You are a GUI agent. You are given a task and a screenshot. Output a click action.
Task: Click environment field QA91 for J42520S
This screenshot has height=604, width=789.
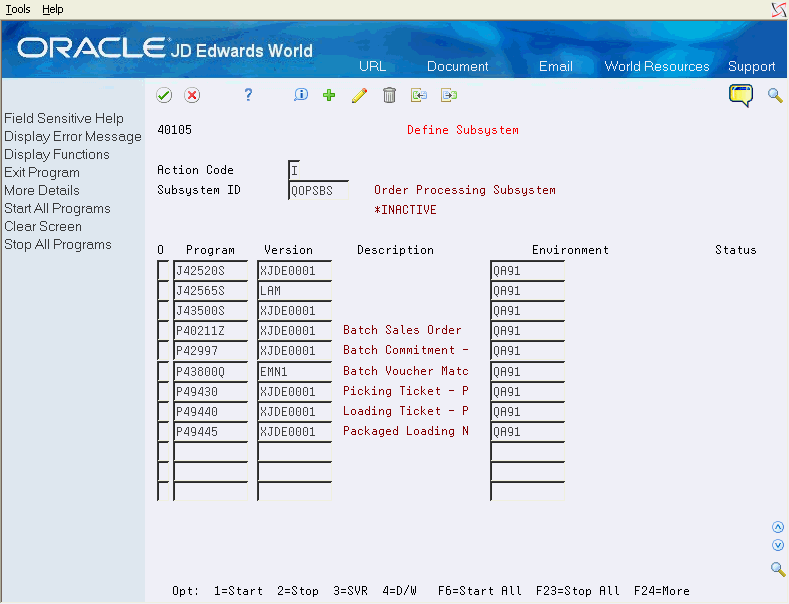528,270
